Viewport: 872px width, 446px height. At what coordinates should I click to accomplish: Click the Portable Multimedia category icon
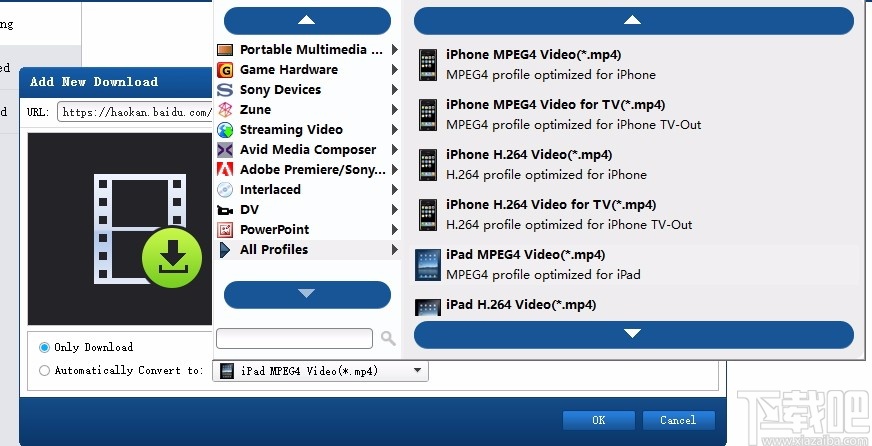tap(225, 50)
